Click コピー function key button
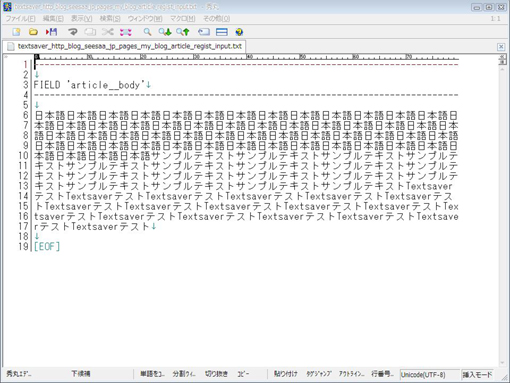Image resolution: width=510 pixels, height=383 pixels. (243, 374)
